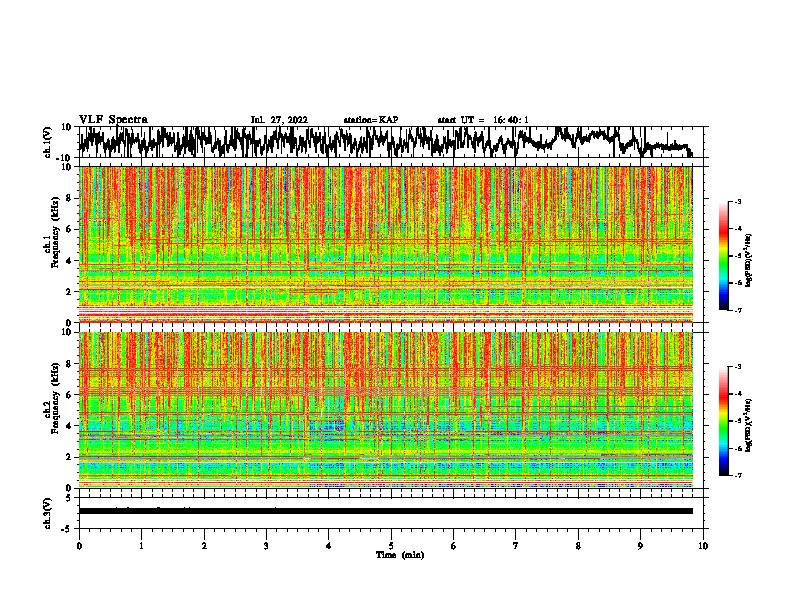The height and width of the screenshot is (612, 792).
Task: Click time axis tick label "2"
Action: 204,546
